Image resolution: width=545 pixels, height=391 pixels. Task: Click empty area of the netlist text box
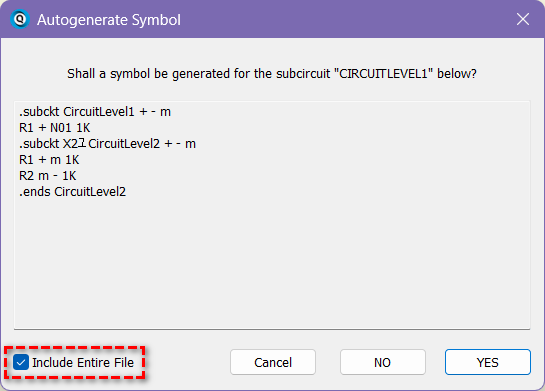272,264
